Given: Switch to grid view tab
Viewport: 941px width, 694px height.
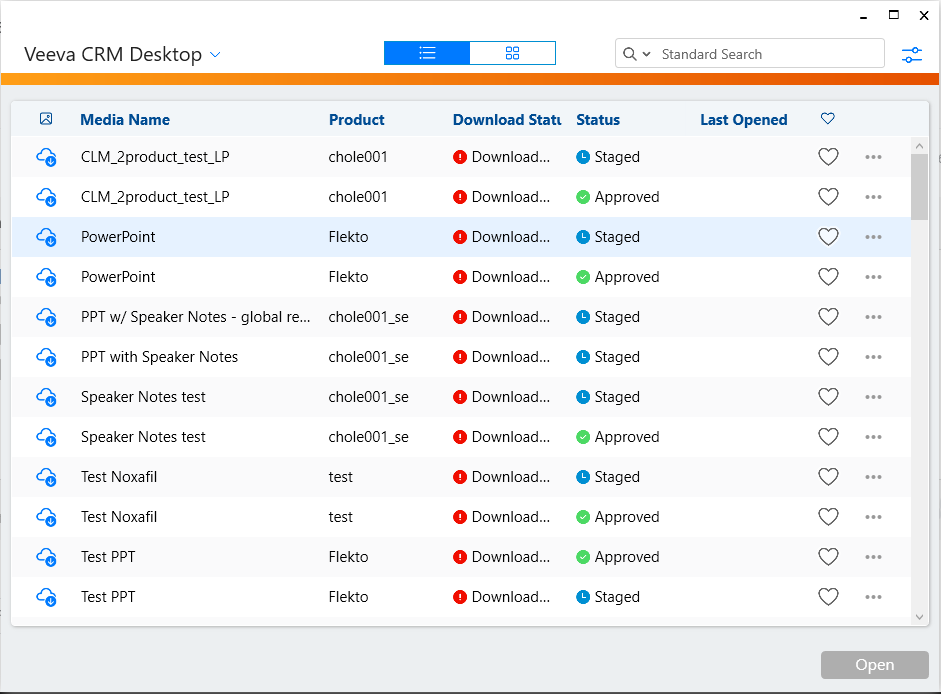Looking at the screenshot, I should pyautogui.click(x=512, y=53).
